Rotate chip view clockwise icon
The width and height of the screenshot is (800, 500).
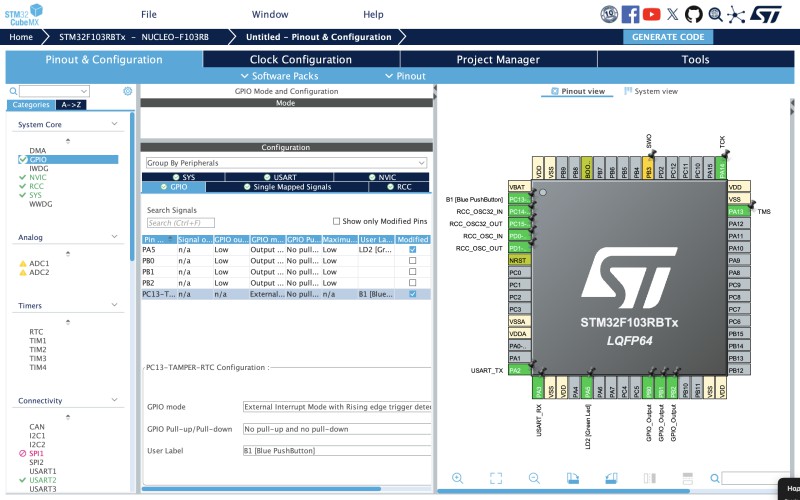click(x=573, y=478)
